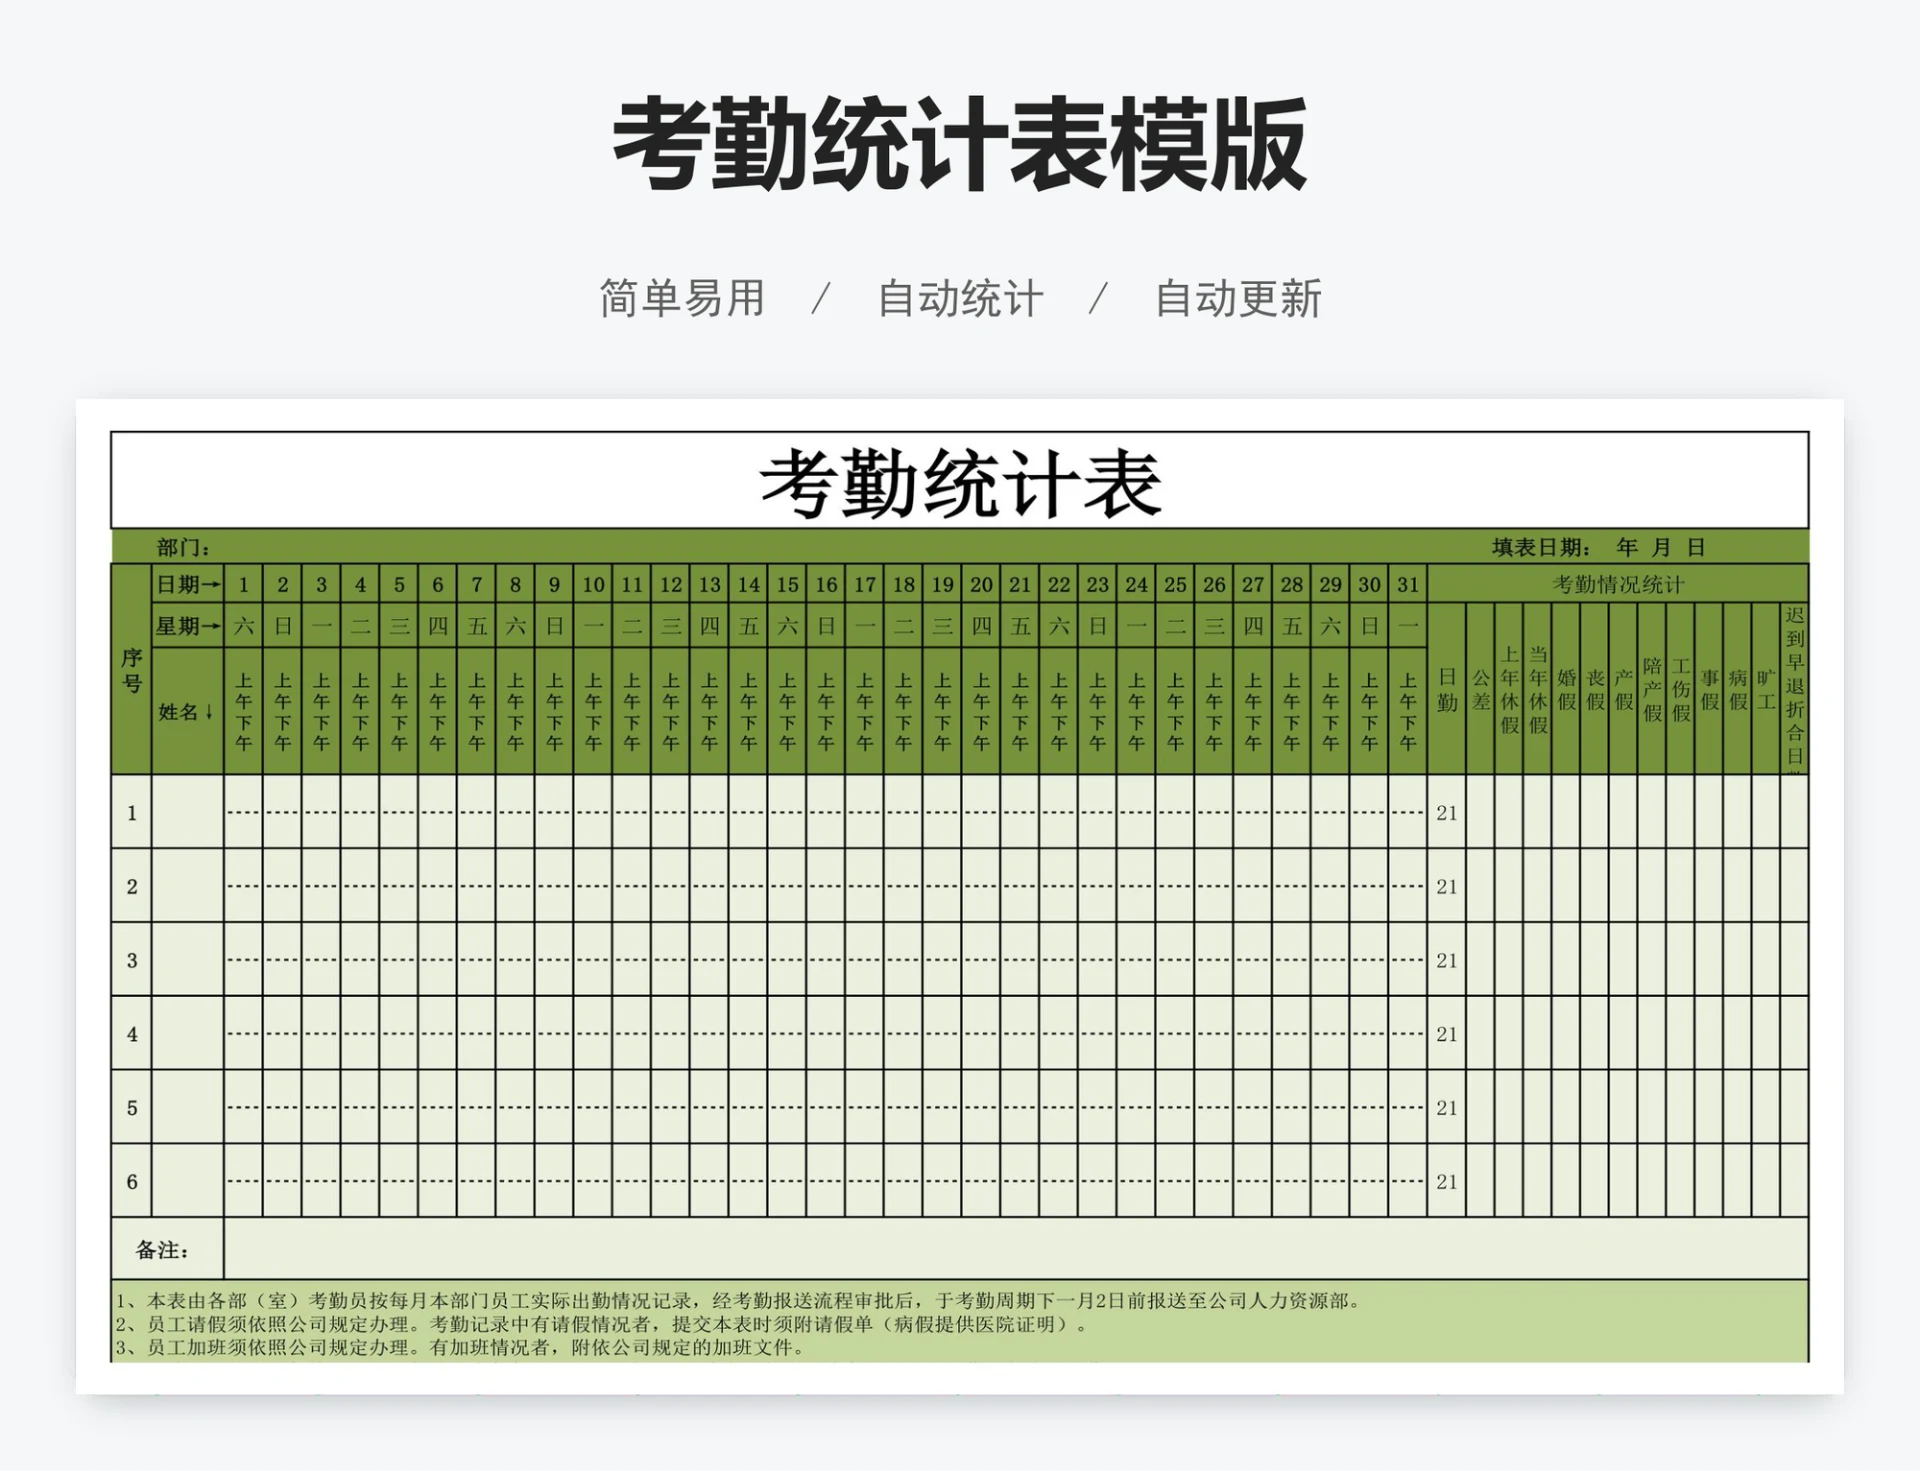Click the 星期 row label

187,623
